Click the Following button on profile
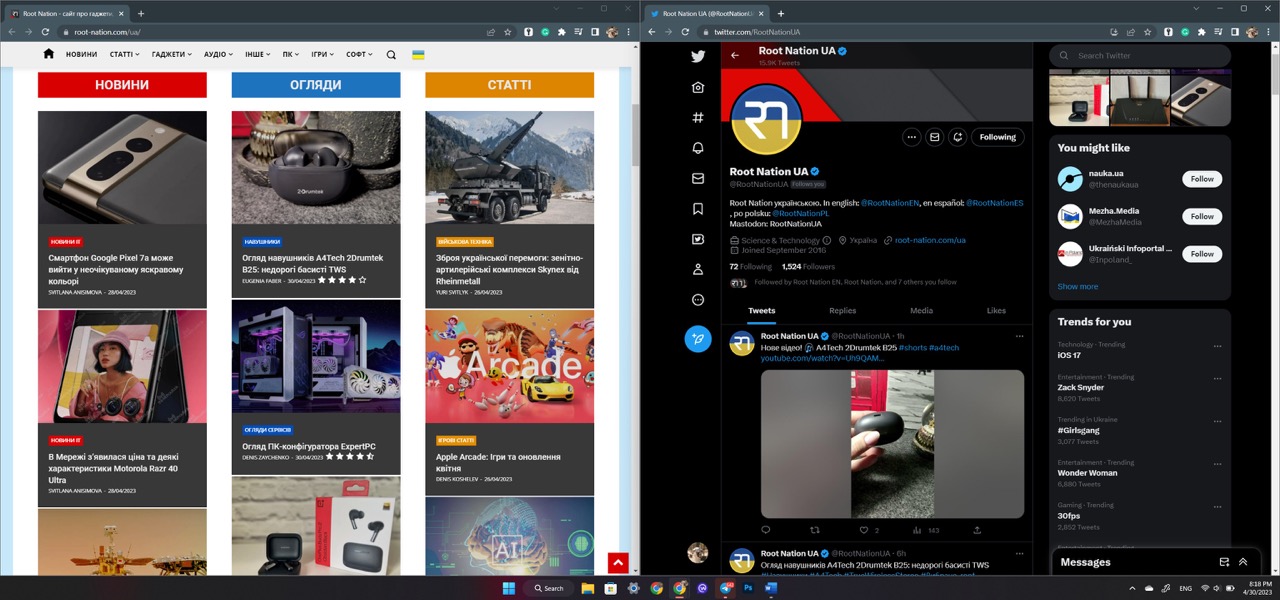Viewport: 1280px width, 600px height. click(x=998, y=137)
